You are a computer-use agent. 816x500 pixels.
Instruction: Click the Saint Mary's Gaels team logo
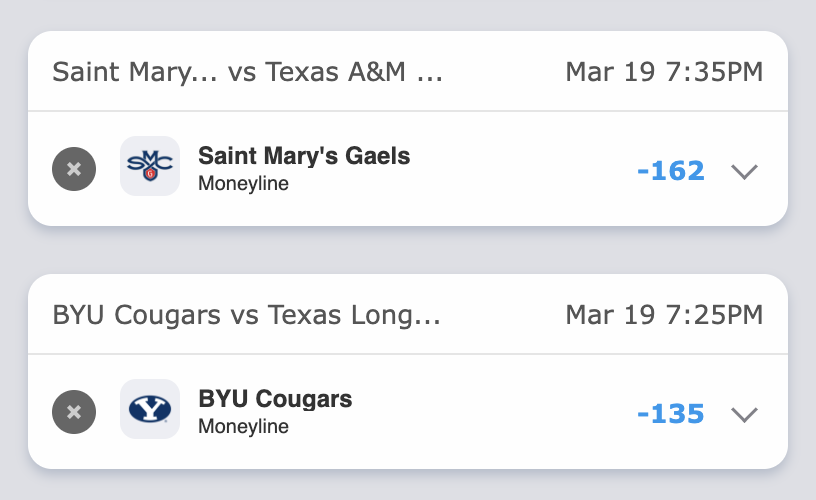[x=150, y=166]
